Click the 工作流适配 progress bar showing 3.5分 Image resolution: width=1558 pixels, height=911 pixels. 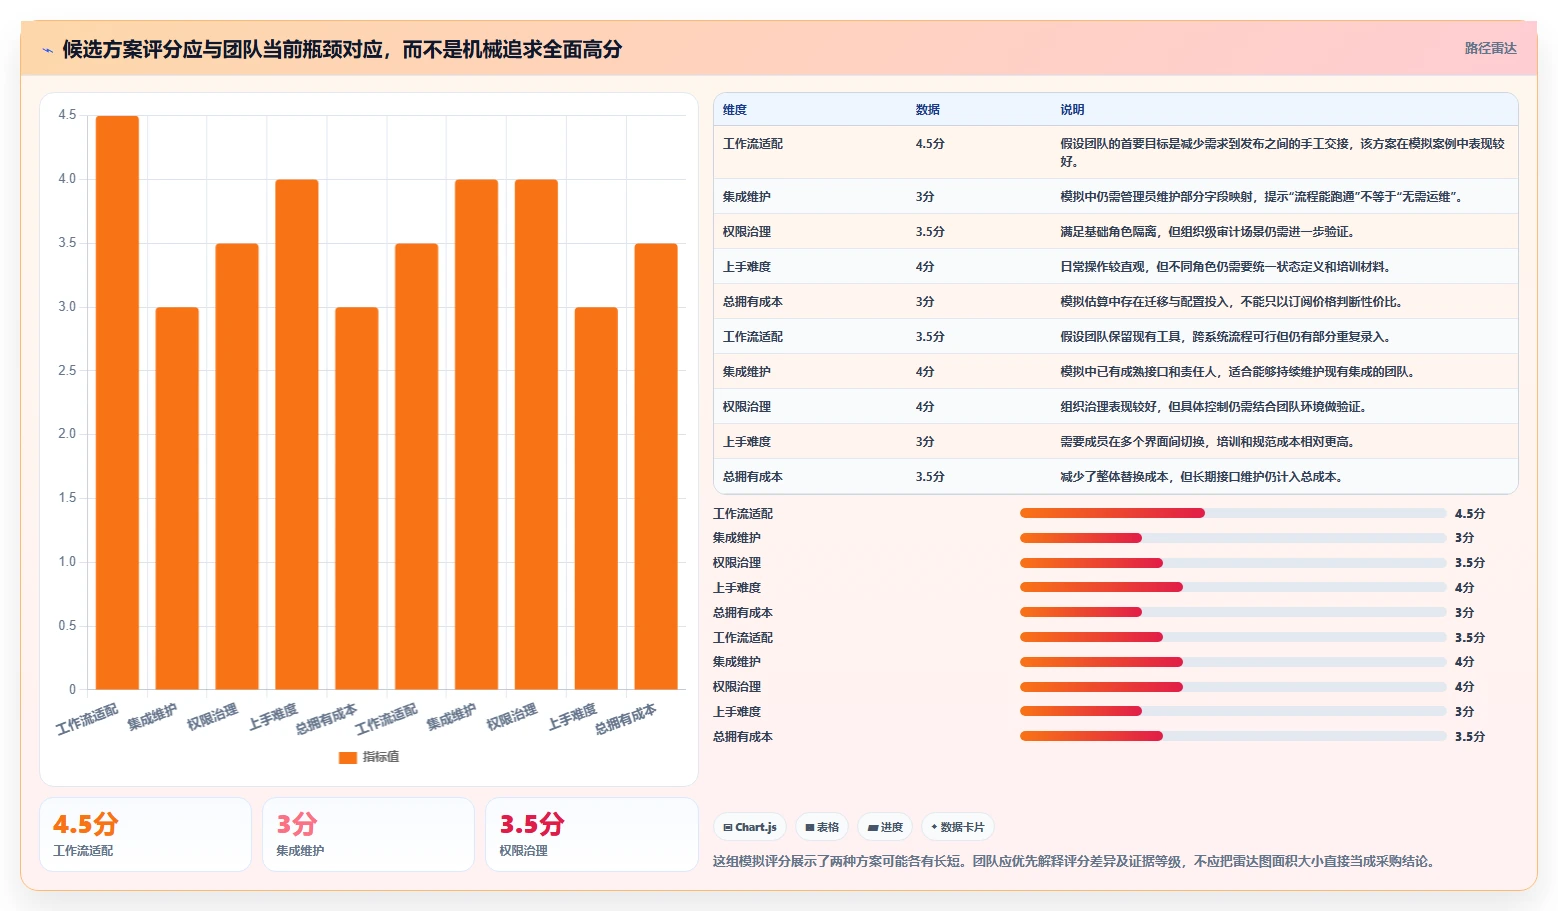(1233, 637)
